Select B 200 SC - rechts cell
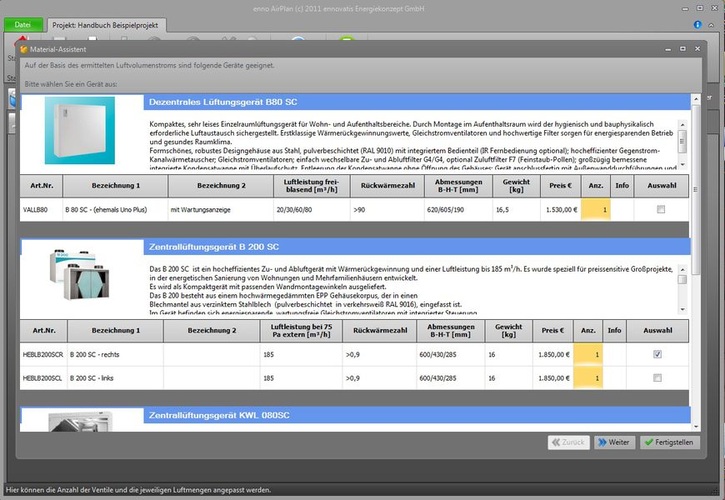This screenshot has width=725, height=500. tap(115, 354)
